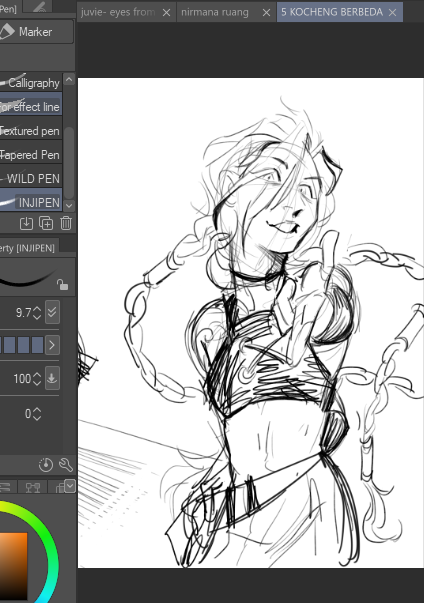Close the 5 KOCHENG BERBEDA tab

[392, 13]
